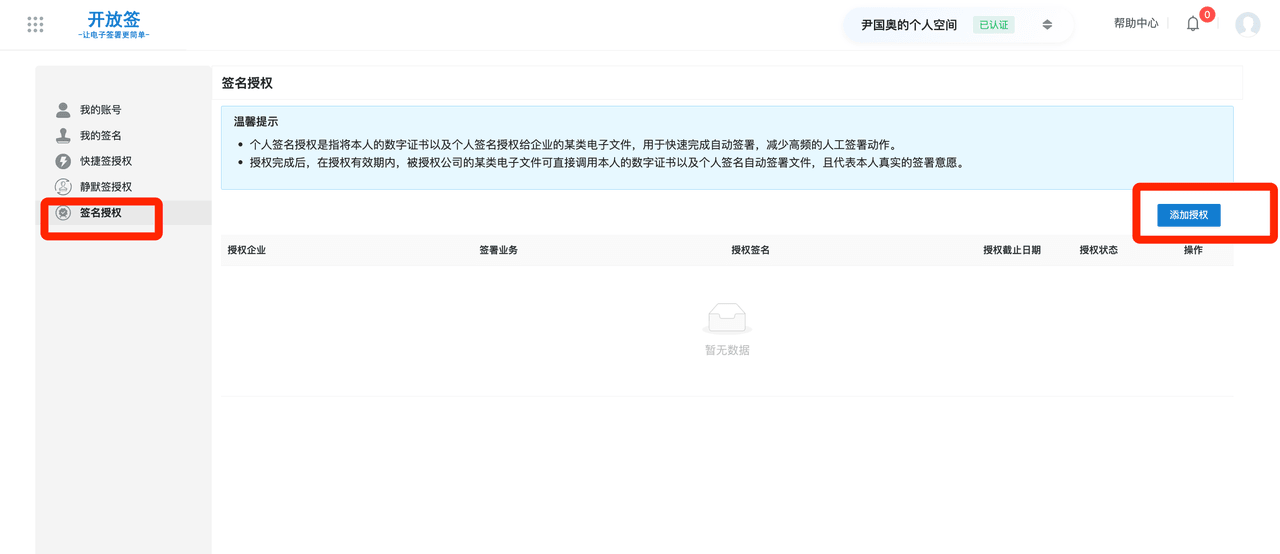Click the user avatar icon
This screenshot has width=1280, height=554.
click(1247, 25)
